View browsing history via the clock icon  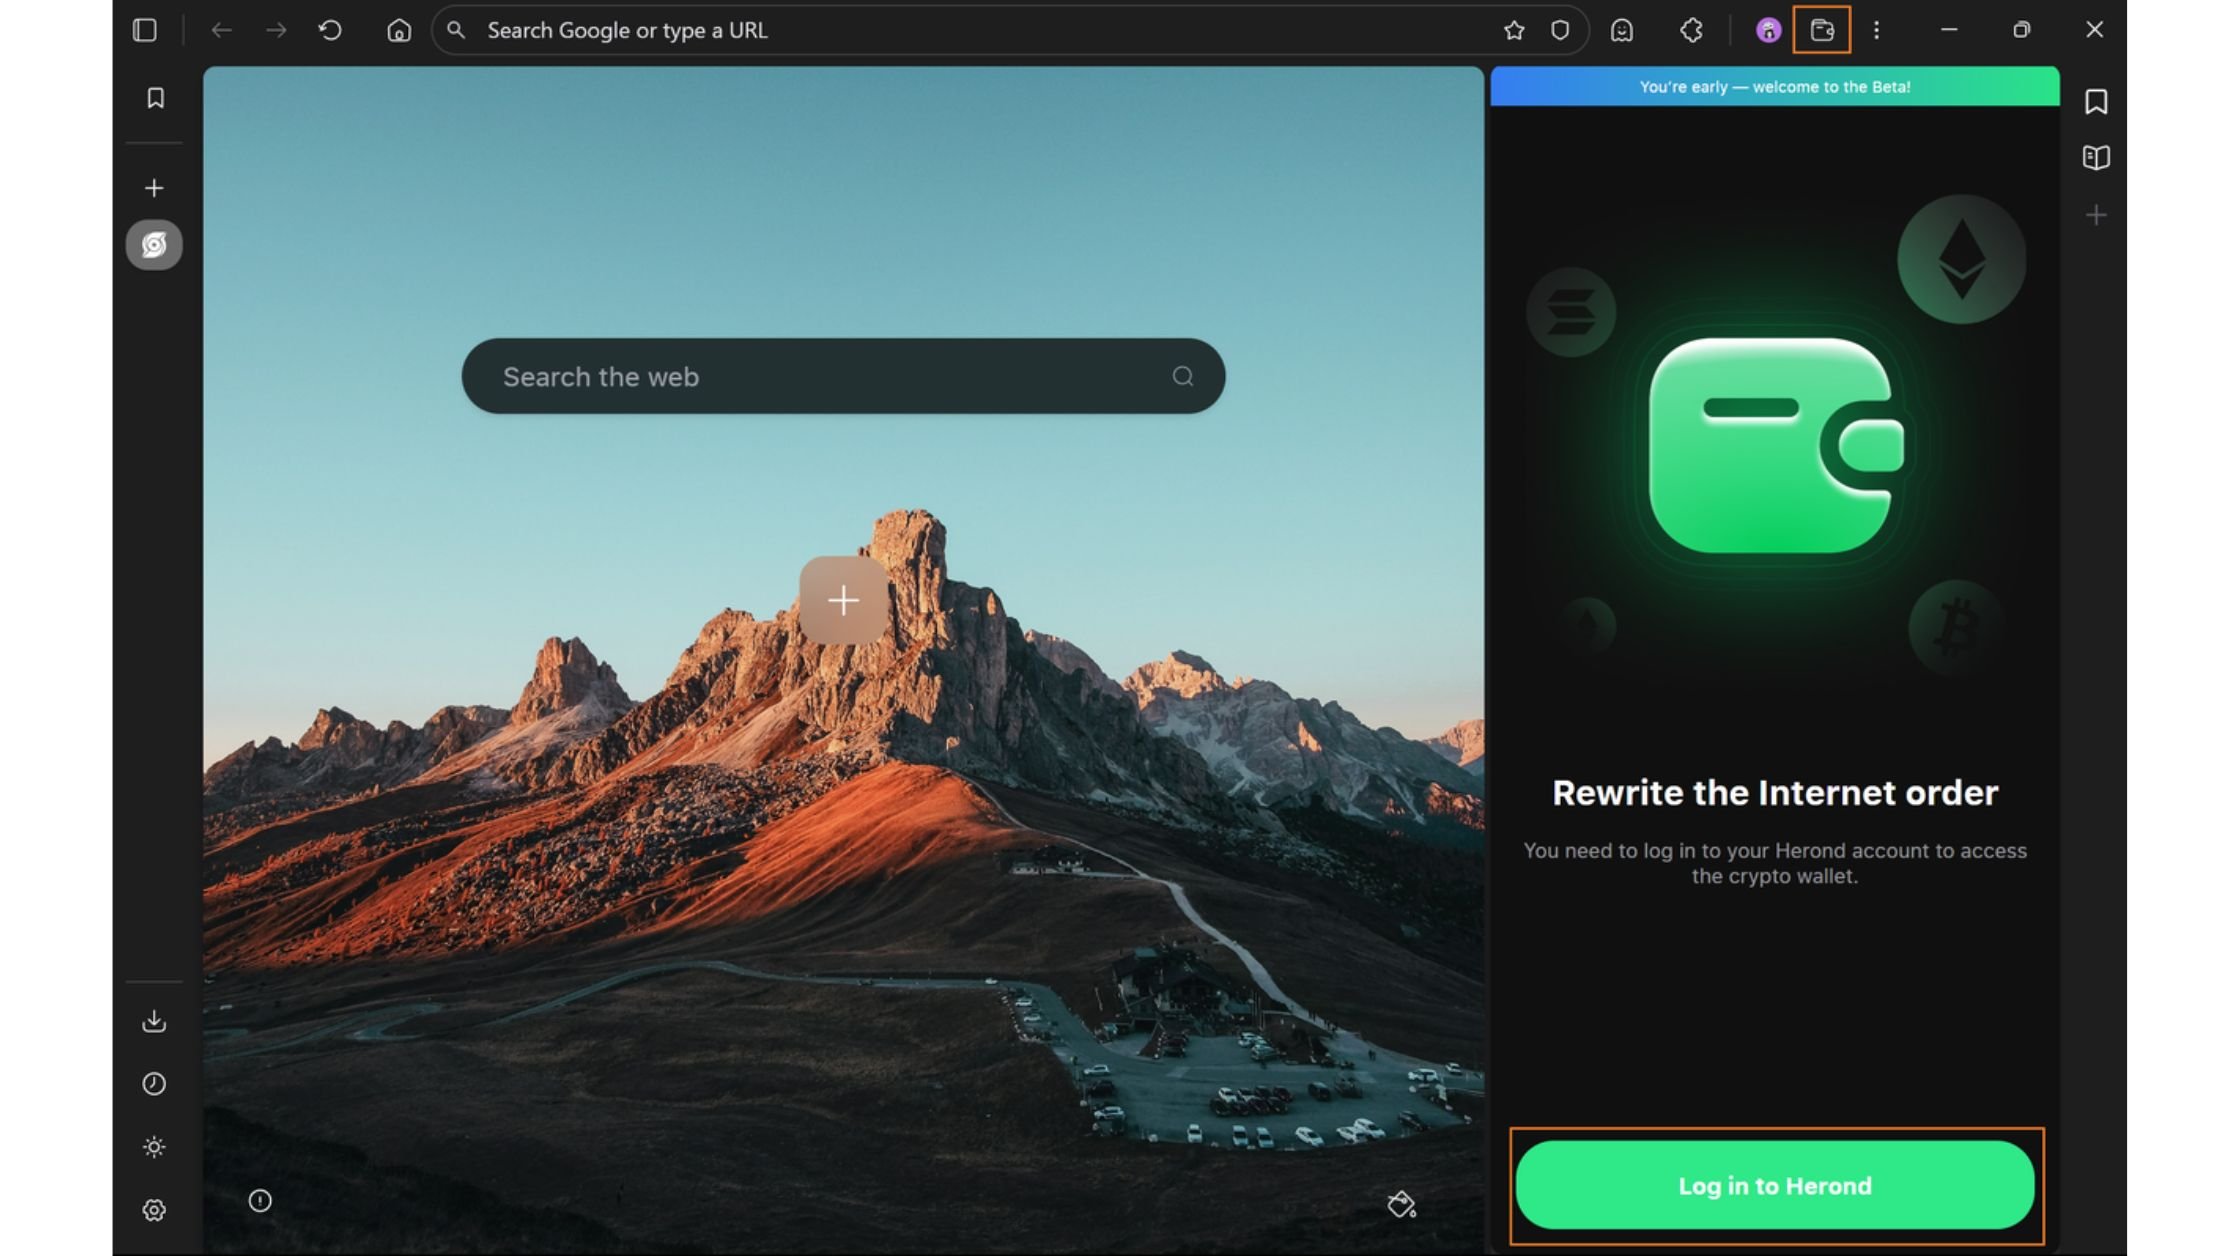[x=155, y=1084]
